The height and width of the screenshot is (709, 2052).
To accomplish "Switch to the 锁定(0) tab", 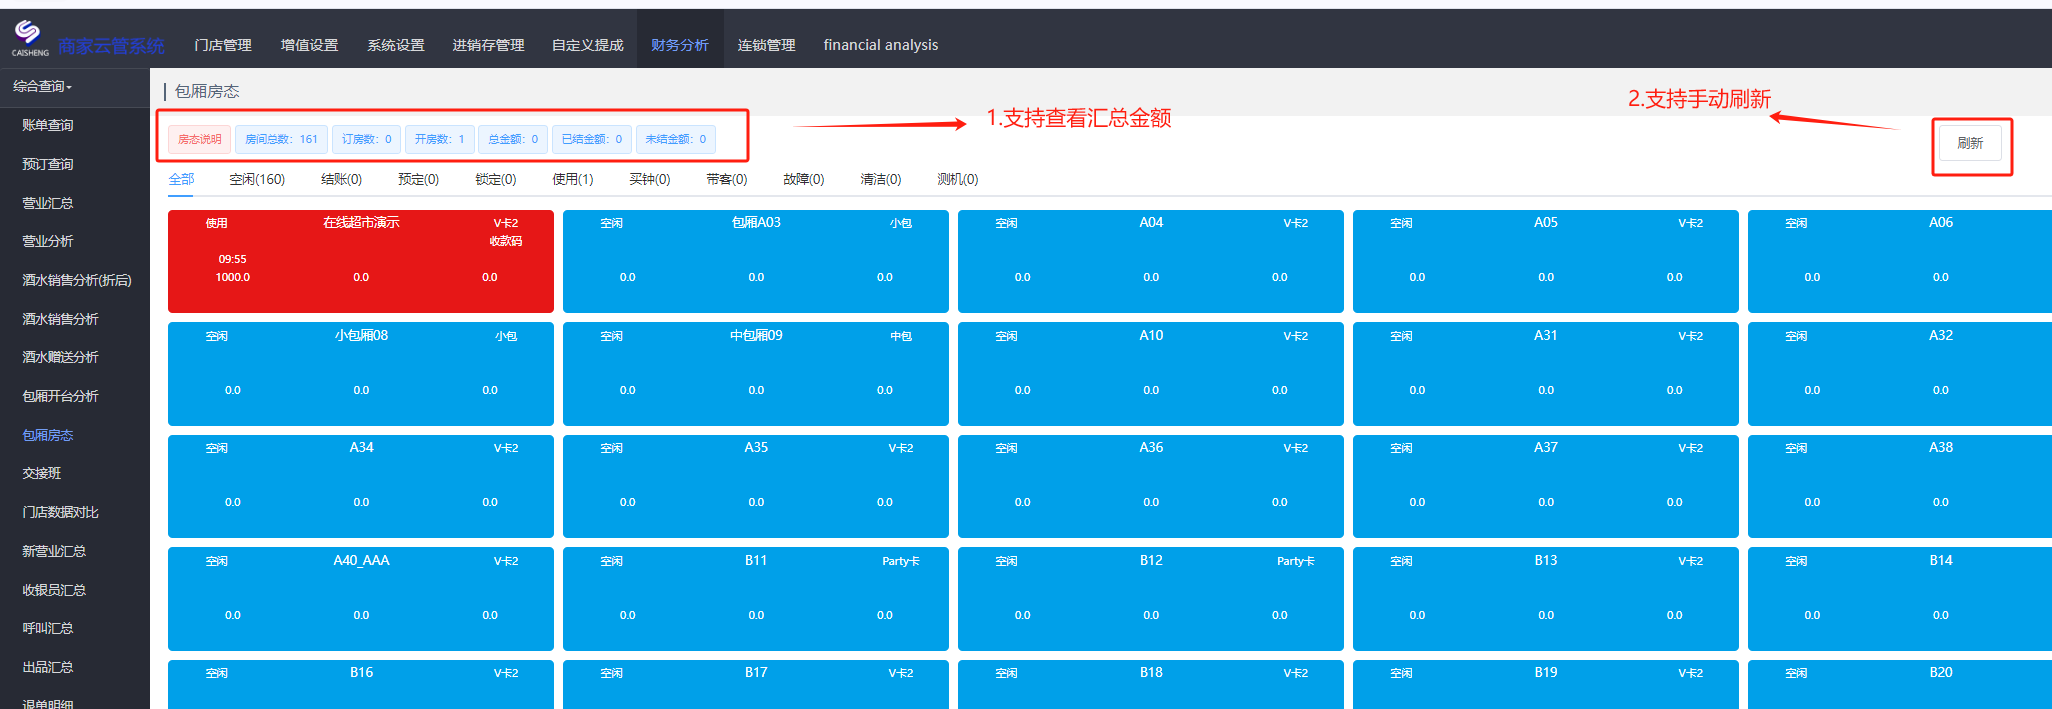I will tap(495, 179).
